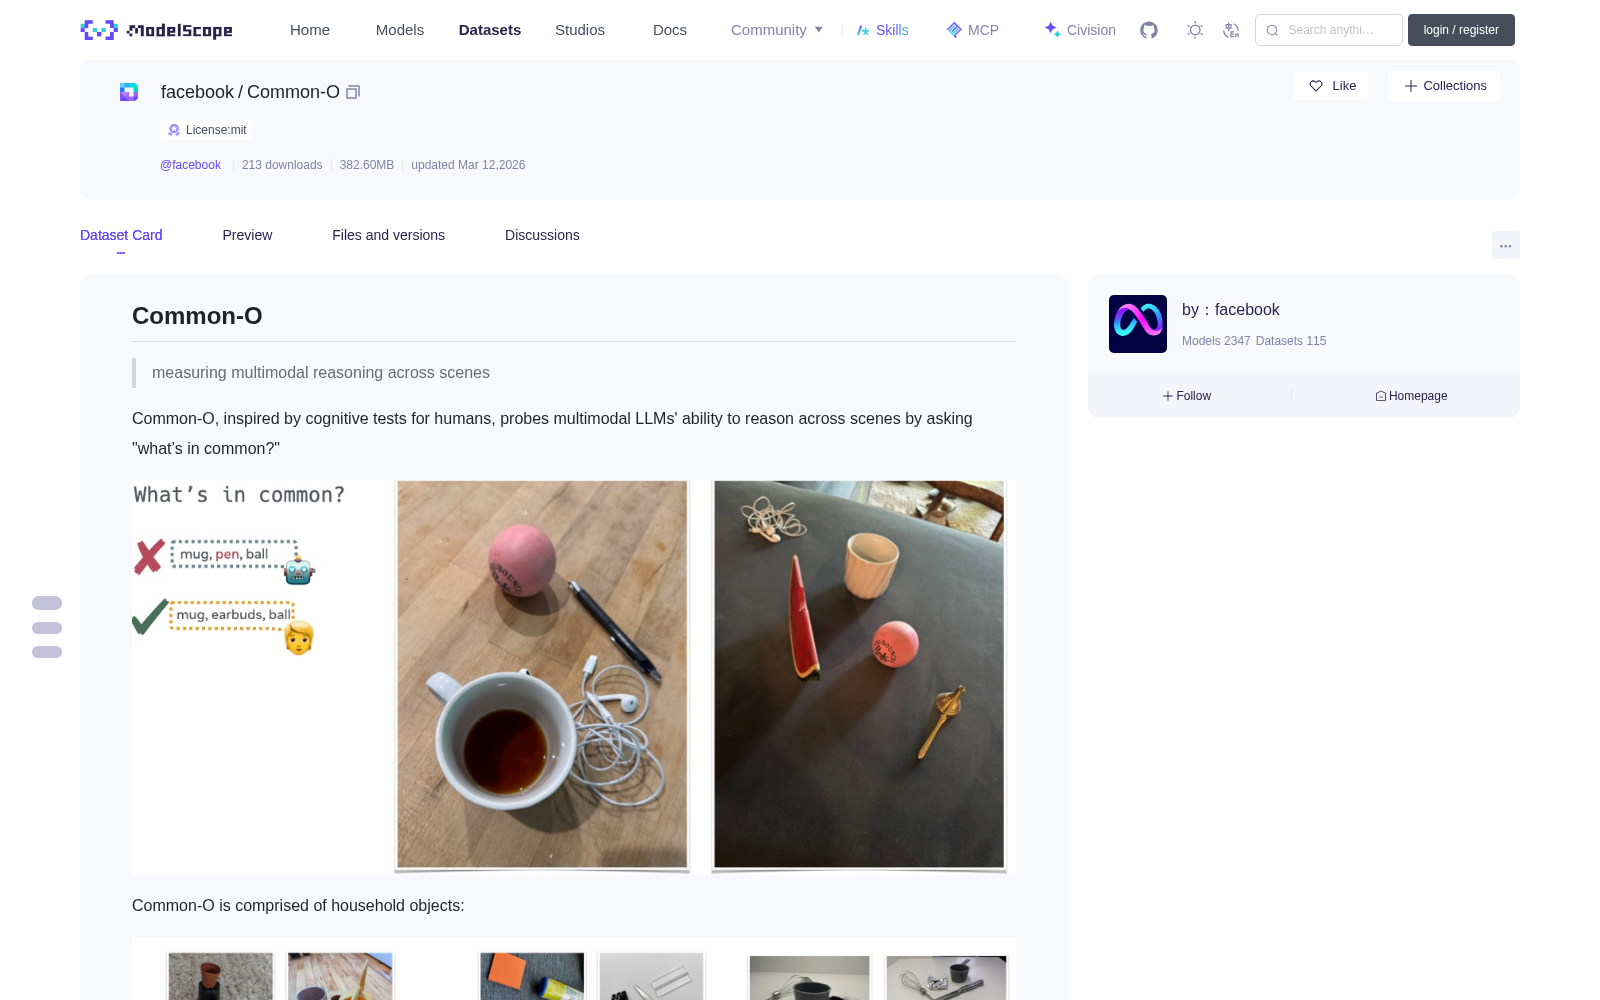Expand the Community dropdown
The width and height of the screenshot is (1600, 1000).
[x=777, y=30]
